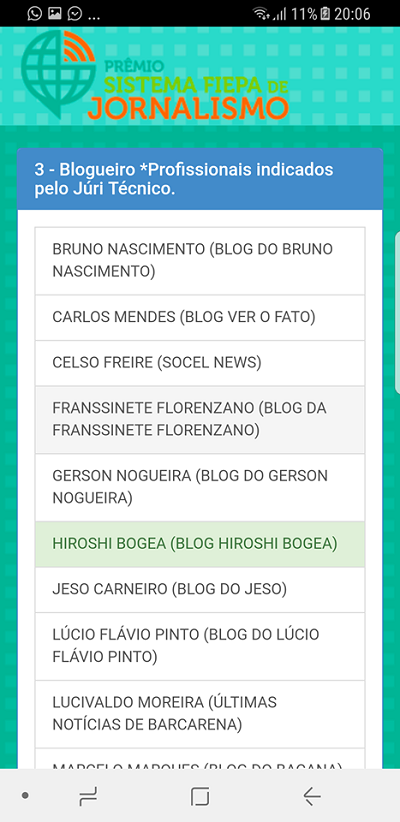This screenshot has width=400, height=822.
Task: Vote for Gerson Nogueira blog
Action: (x=200, y=488)
